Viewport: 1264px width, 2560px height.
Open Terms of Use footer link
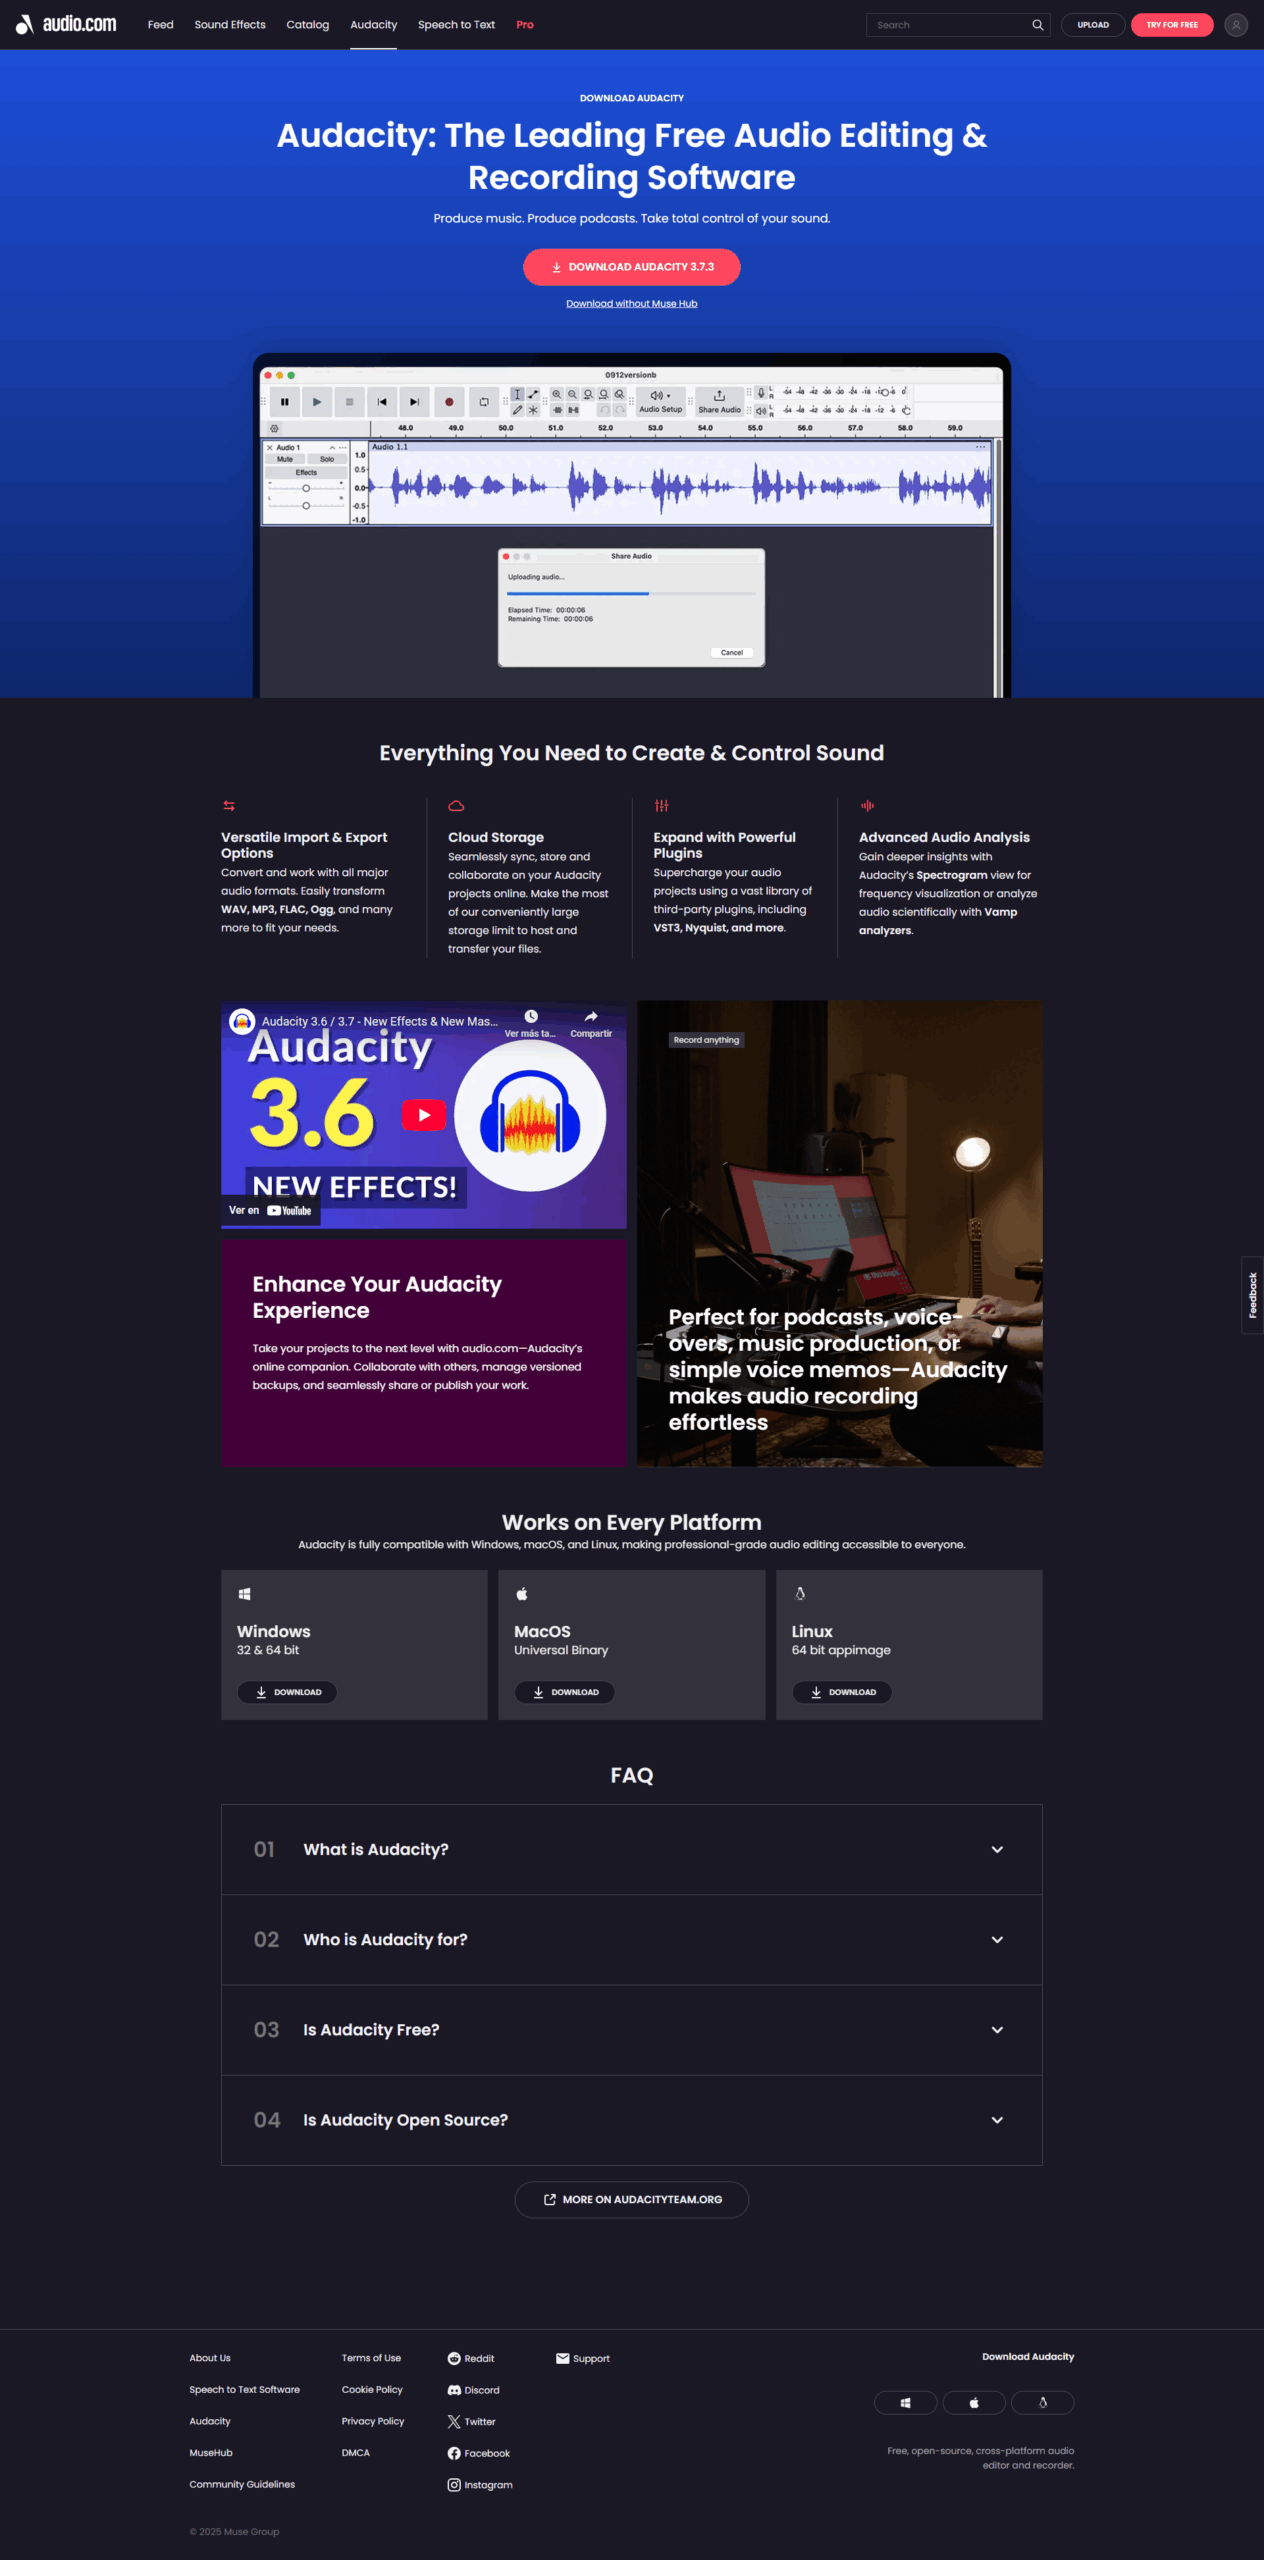[371, 2358]
